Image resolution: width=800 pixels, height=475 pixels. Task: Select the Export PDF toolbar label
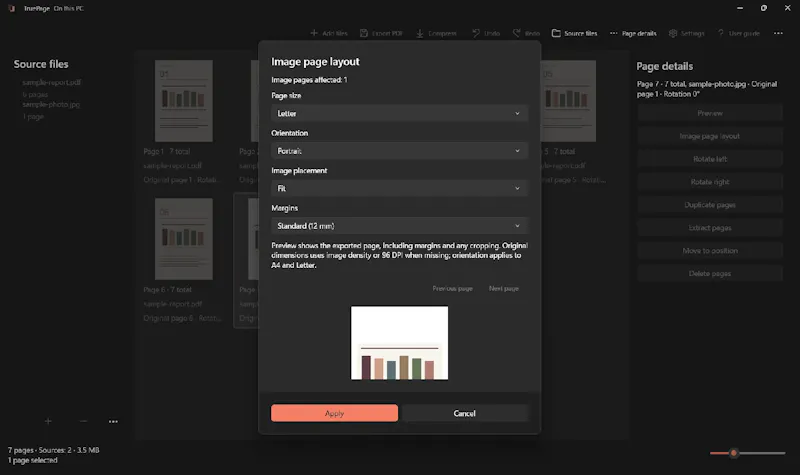[x=387, y=34]
